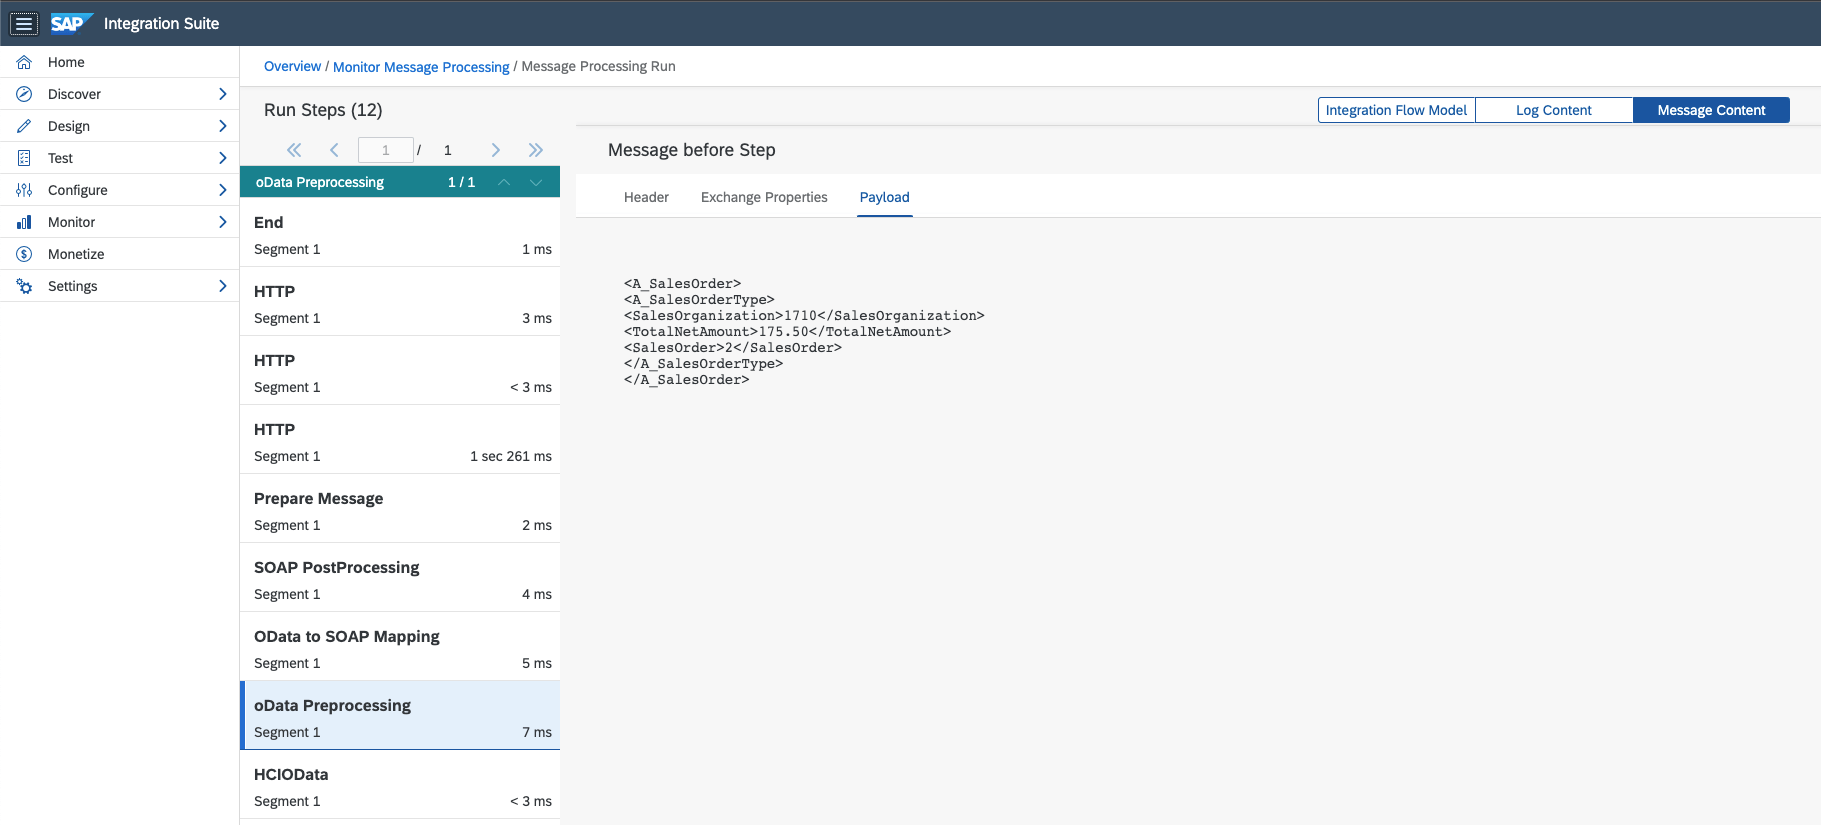Select the SOAP PostProcessing run step
1821x825 pixels.
click(400, 578)
